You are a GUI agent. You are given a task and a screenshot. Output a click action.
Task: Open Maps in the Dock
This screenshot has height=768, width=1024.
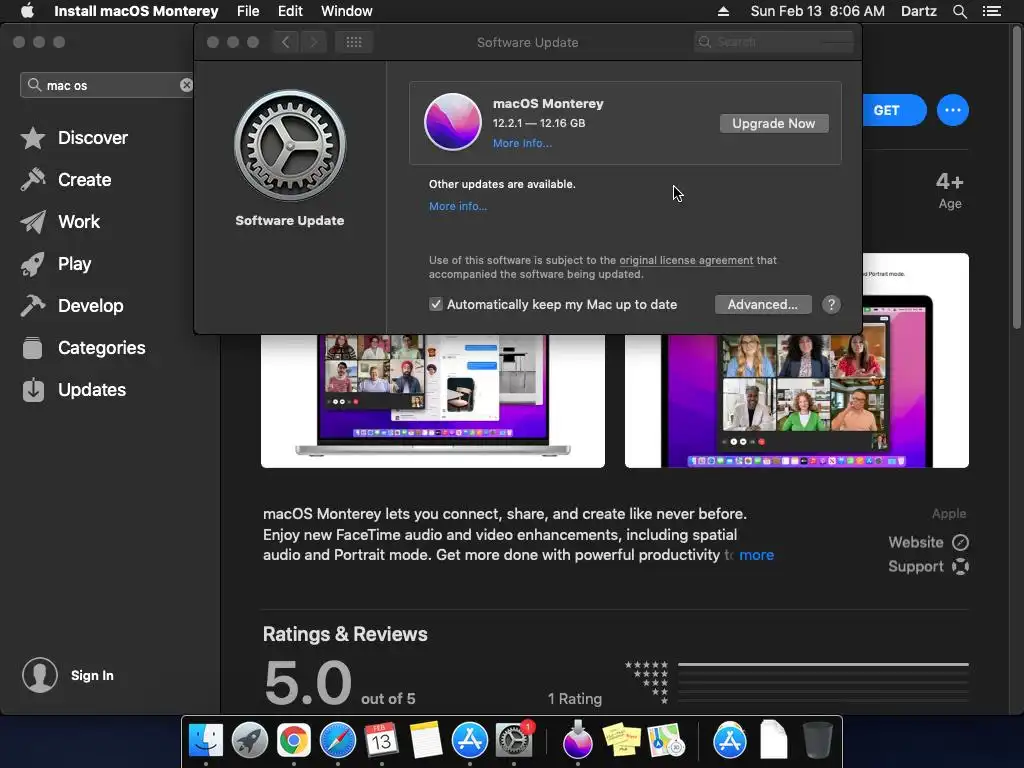click(665, 741)
